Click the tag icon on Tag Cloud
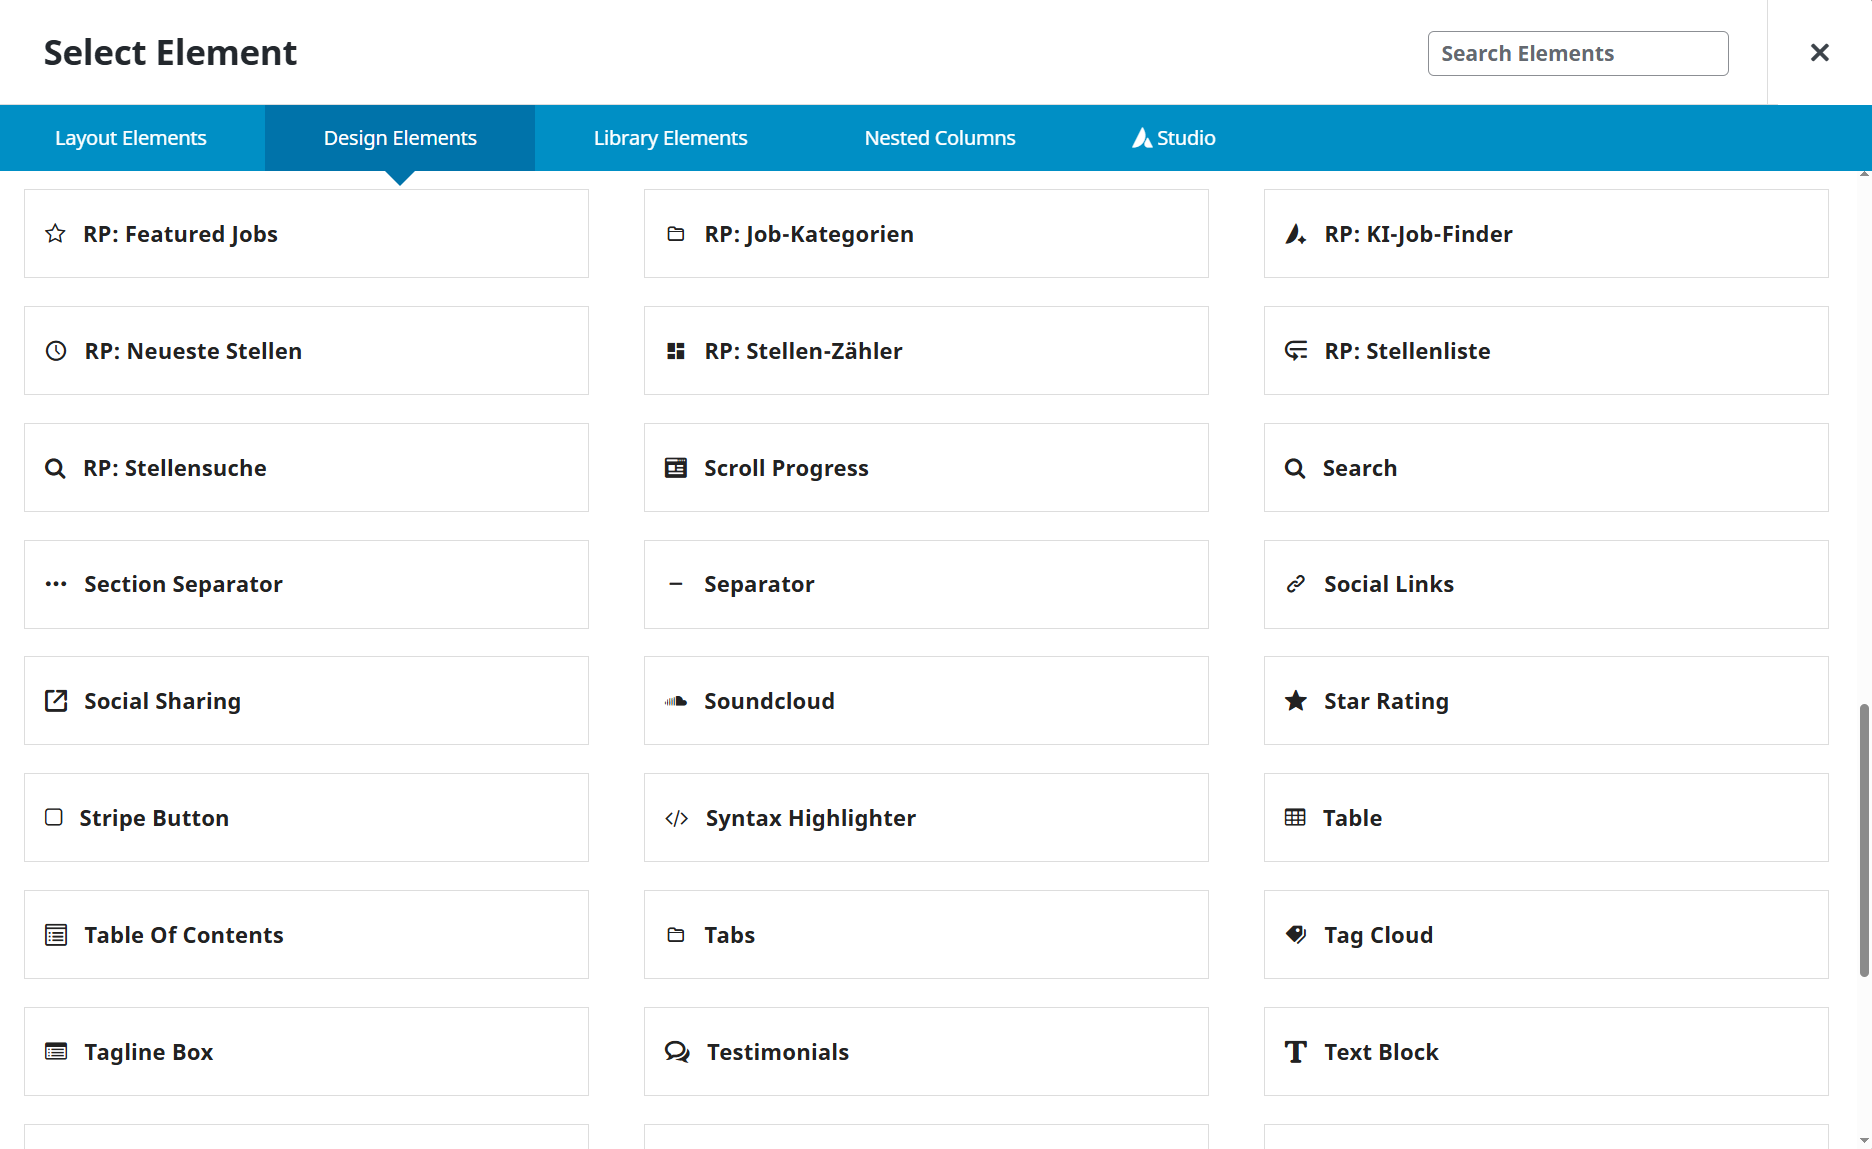 [x=1296, y=934]
